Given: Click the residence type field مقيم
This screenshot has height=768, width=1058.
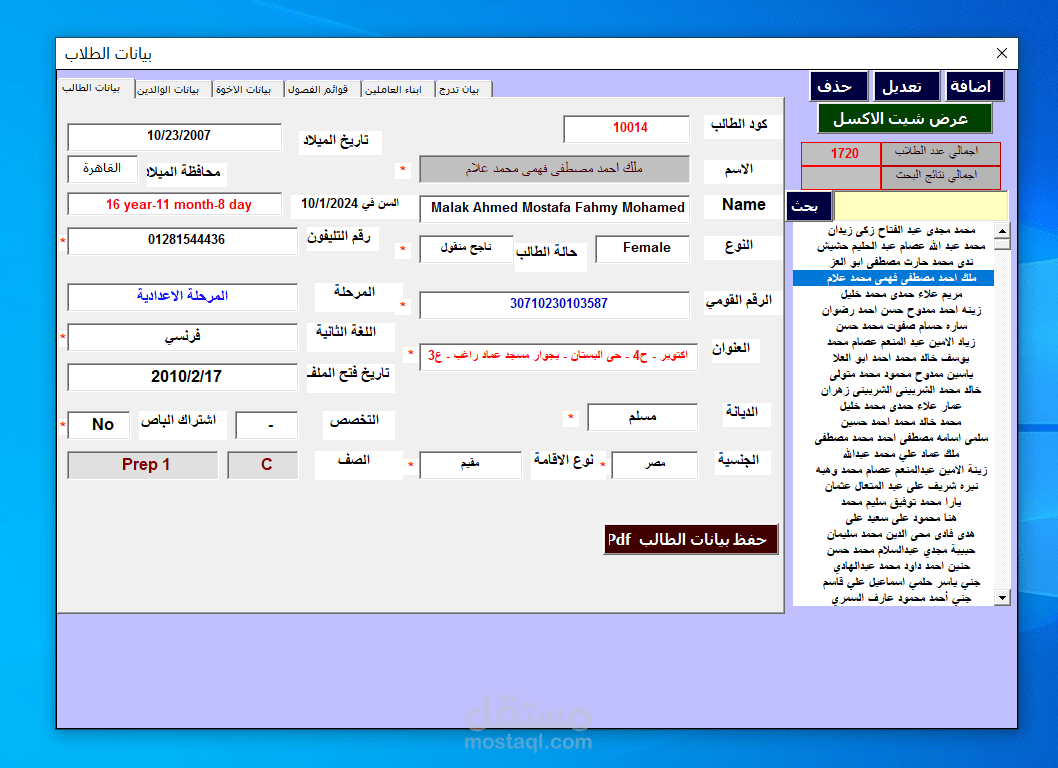Looking at the screenshot, I should click(470, 464).
